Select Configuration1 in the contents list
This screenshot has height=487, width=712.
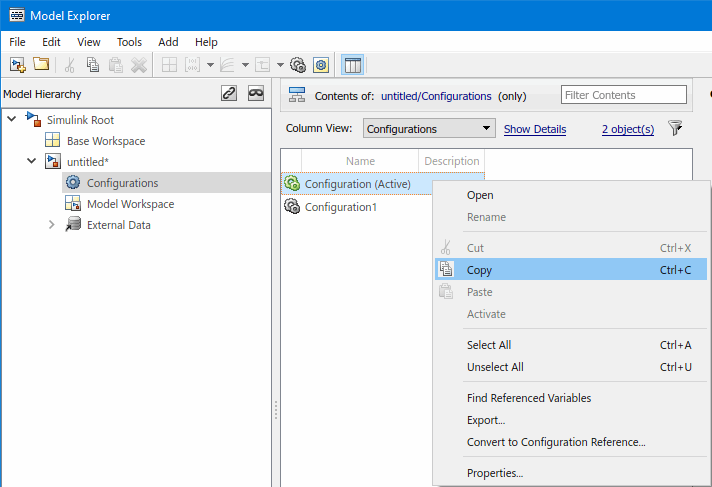click(x=340, y=207)
